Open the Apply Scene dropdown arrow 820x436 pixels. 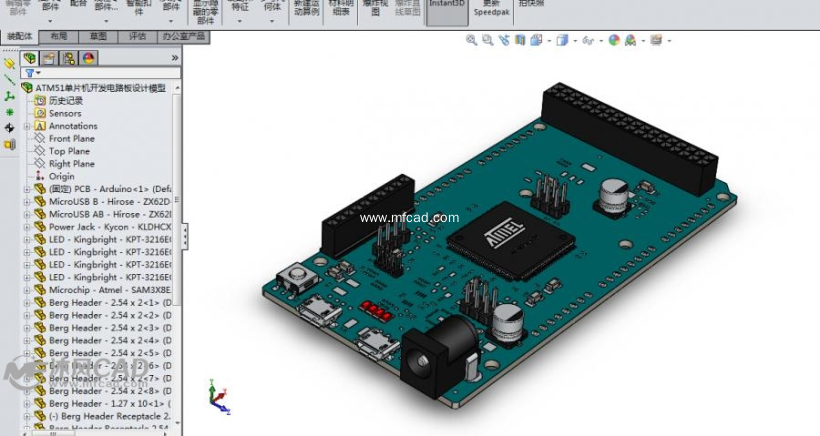[643, 41]
